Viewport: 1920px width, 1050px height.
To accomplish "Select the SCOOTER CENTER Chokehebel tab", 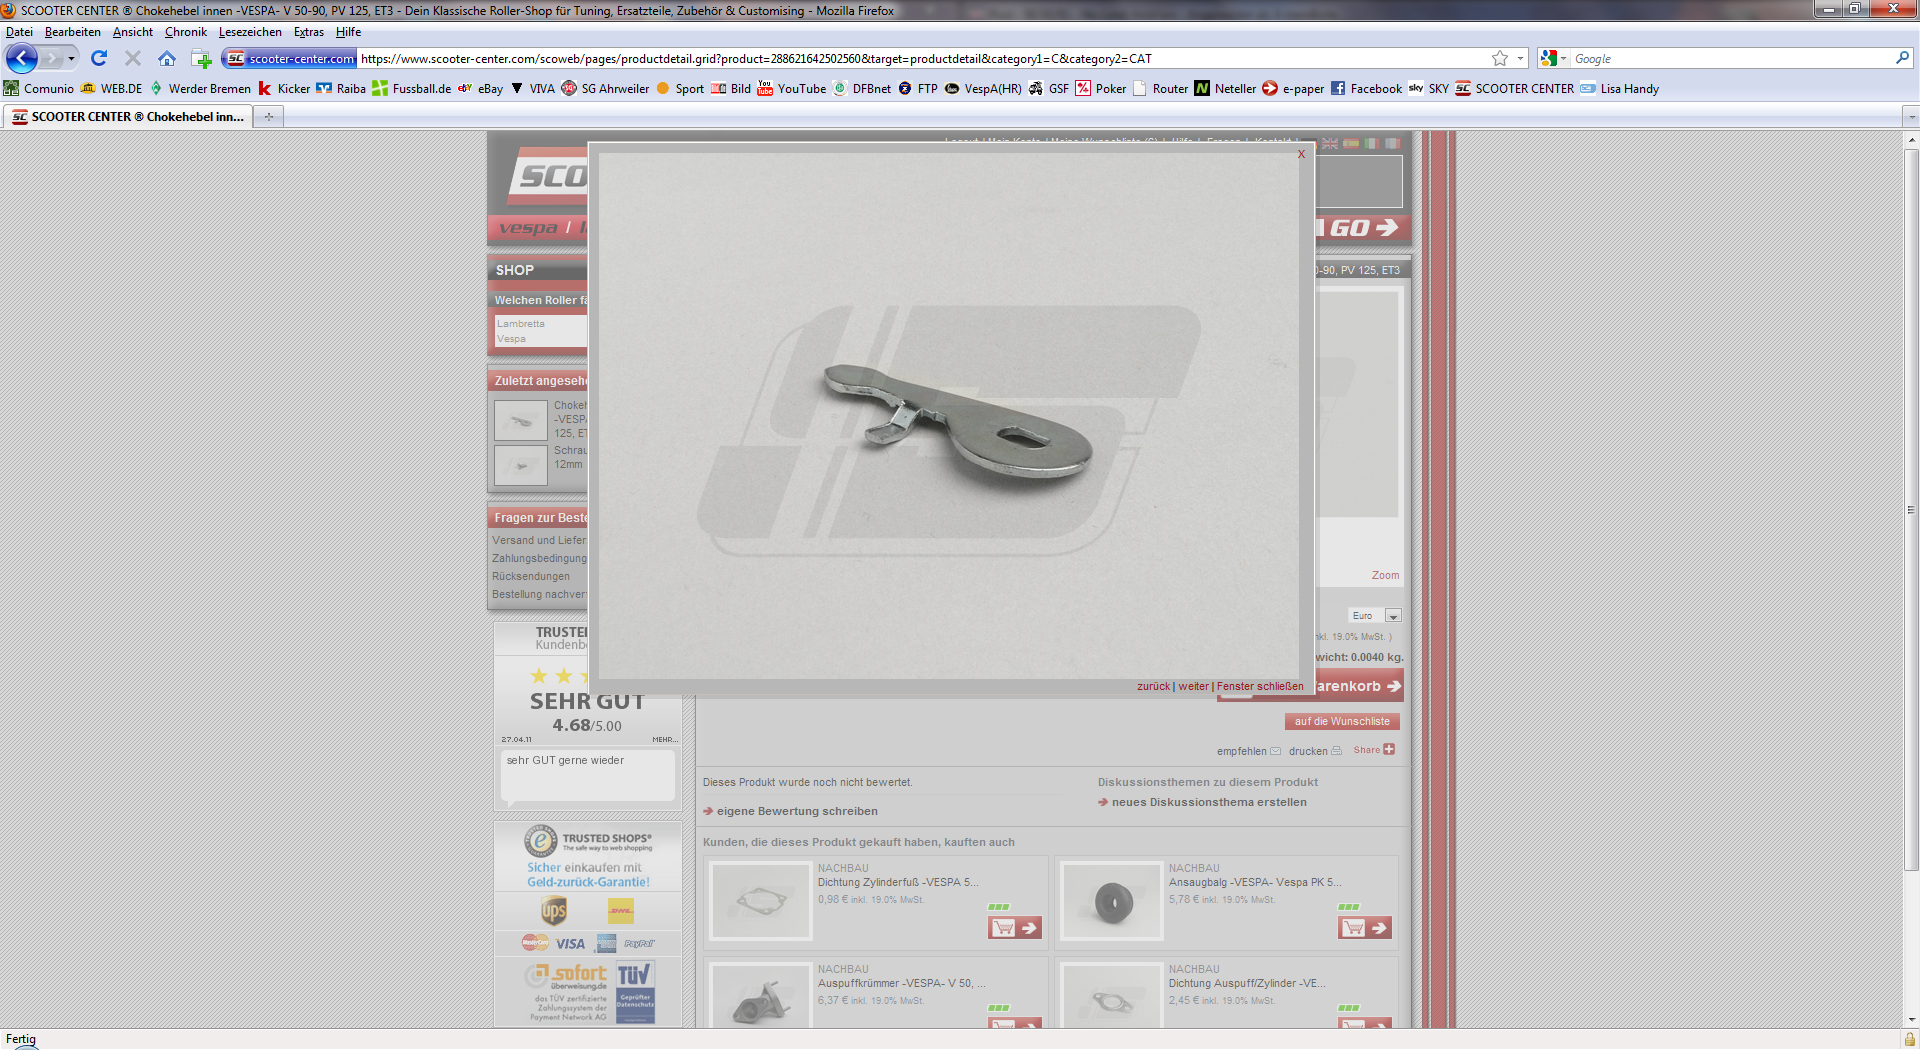I will pos(128,117).
